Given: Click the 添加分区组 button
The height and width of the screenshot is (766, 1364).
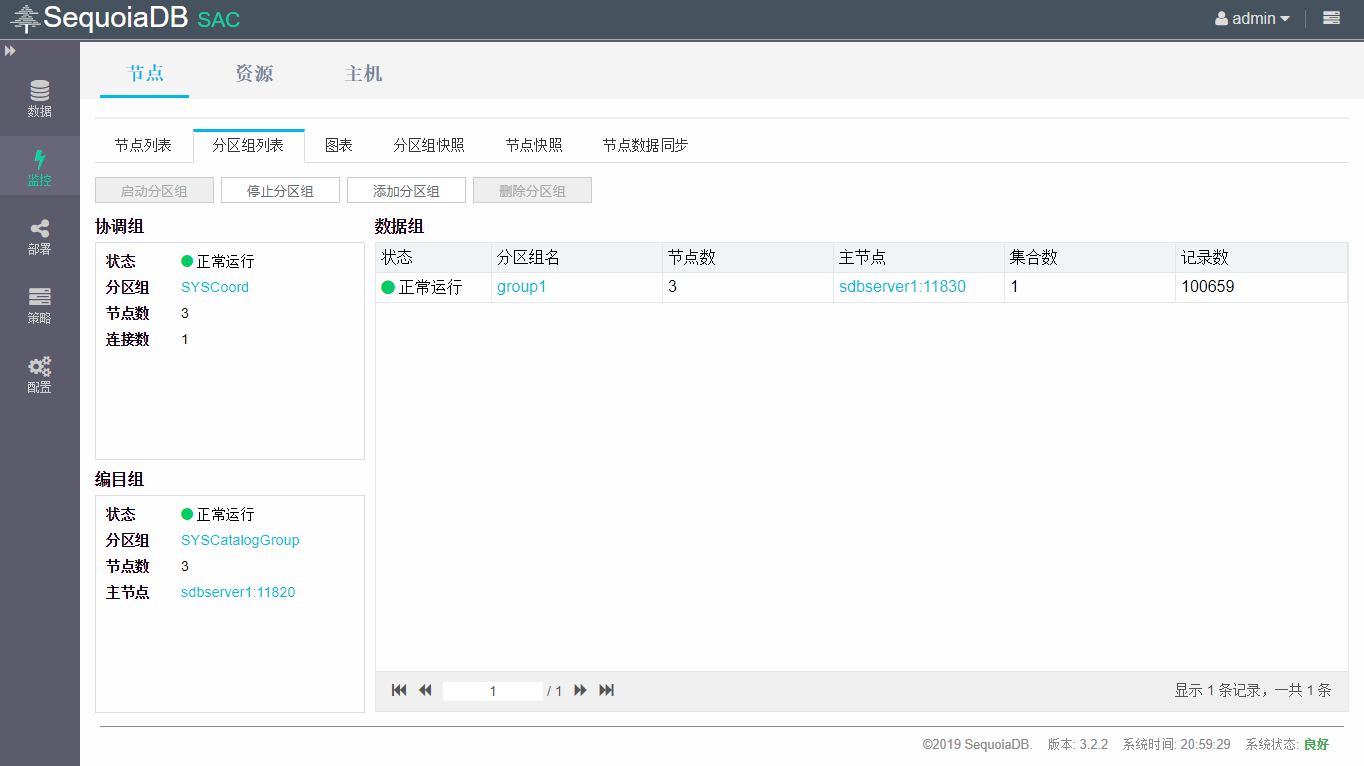Looking at the screenshot, I should tap(406, 191).
